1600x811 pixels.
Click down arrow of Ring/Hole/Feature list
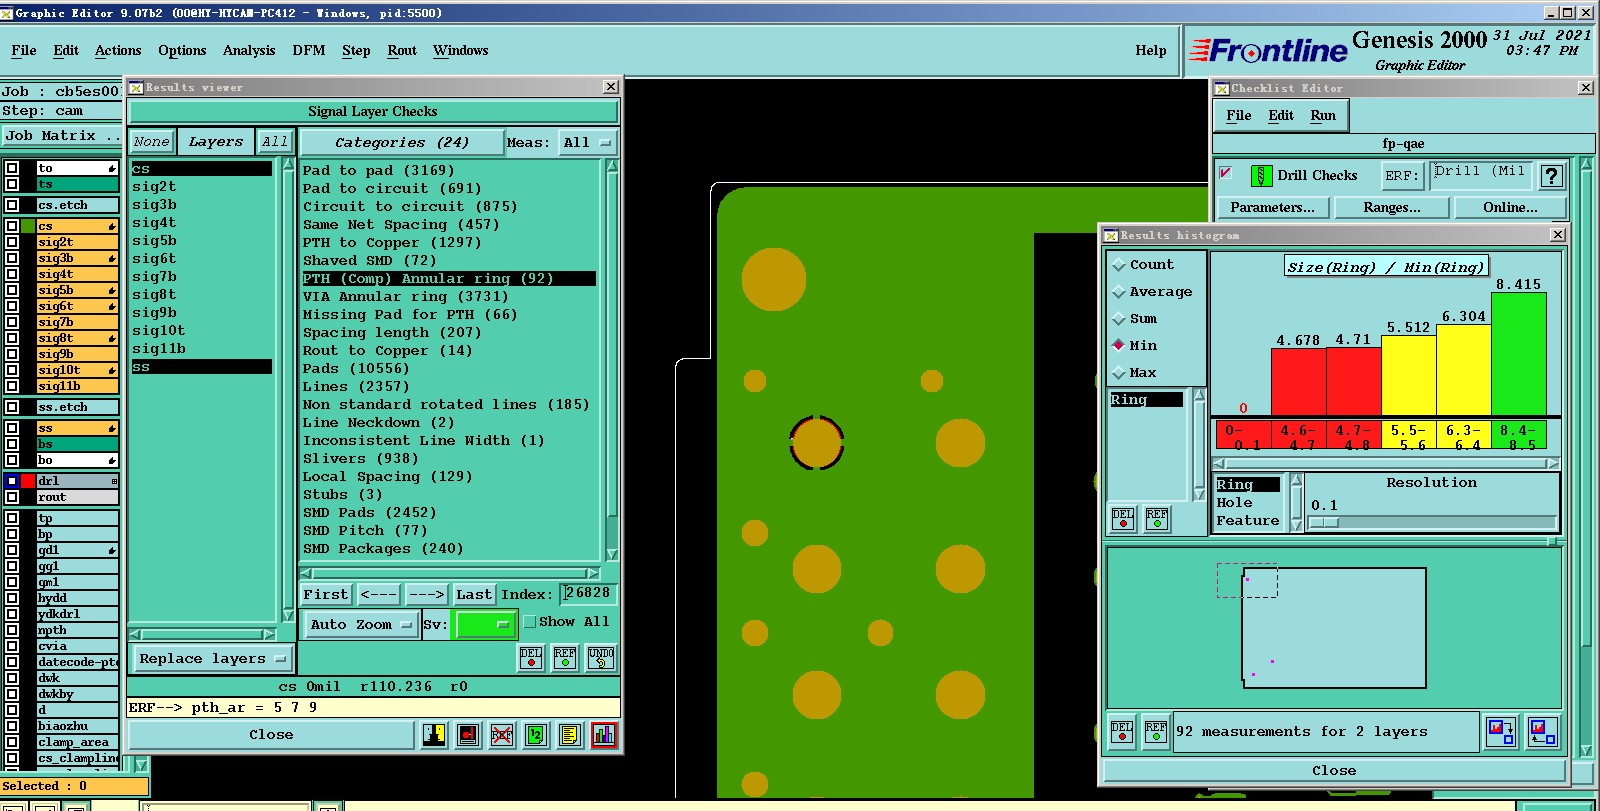pyautogui.click(x=1296, y=524)
